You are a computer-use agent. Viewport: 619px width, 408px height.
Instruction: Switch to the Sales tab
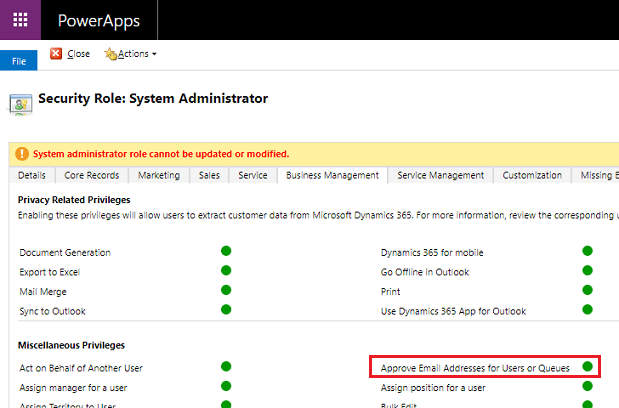209,175
